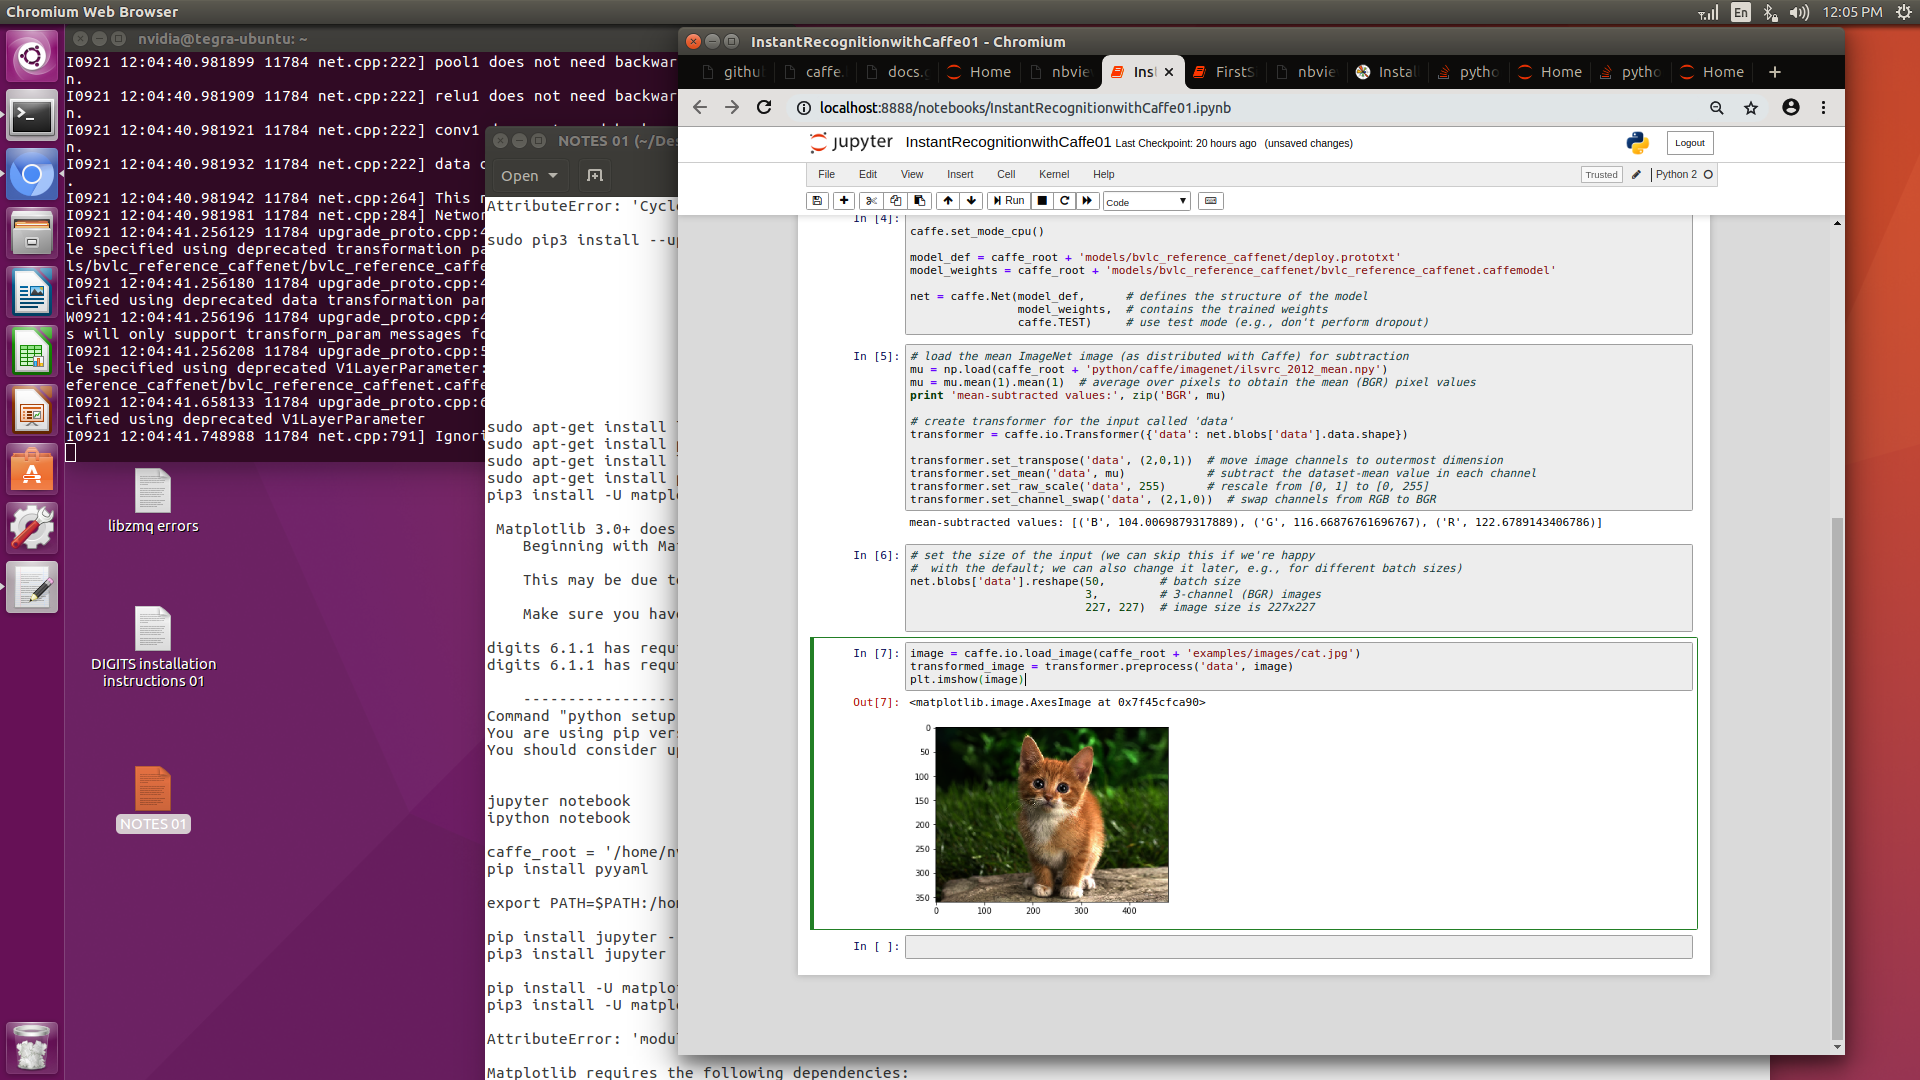This screenshot has height=1080, width=1920.
Task: Select the Code cell type dropdown
Action: point(1145,200)
